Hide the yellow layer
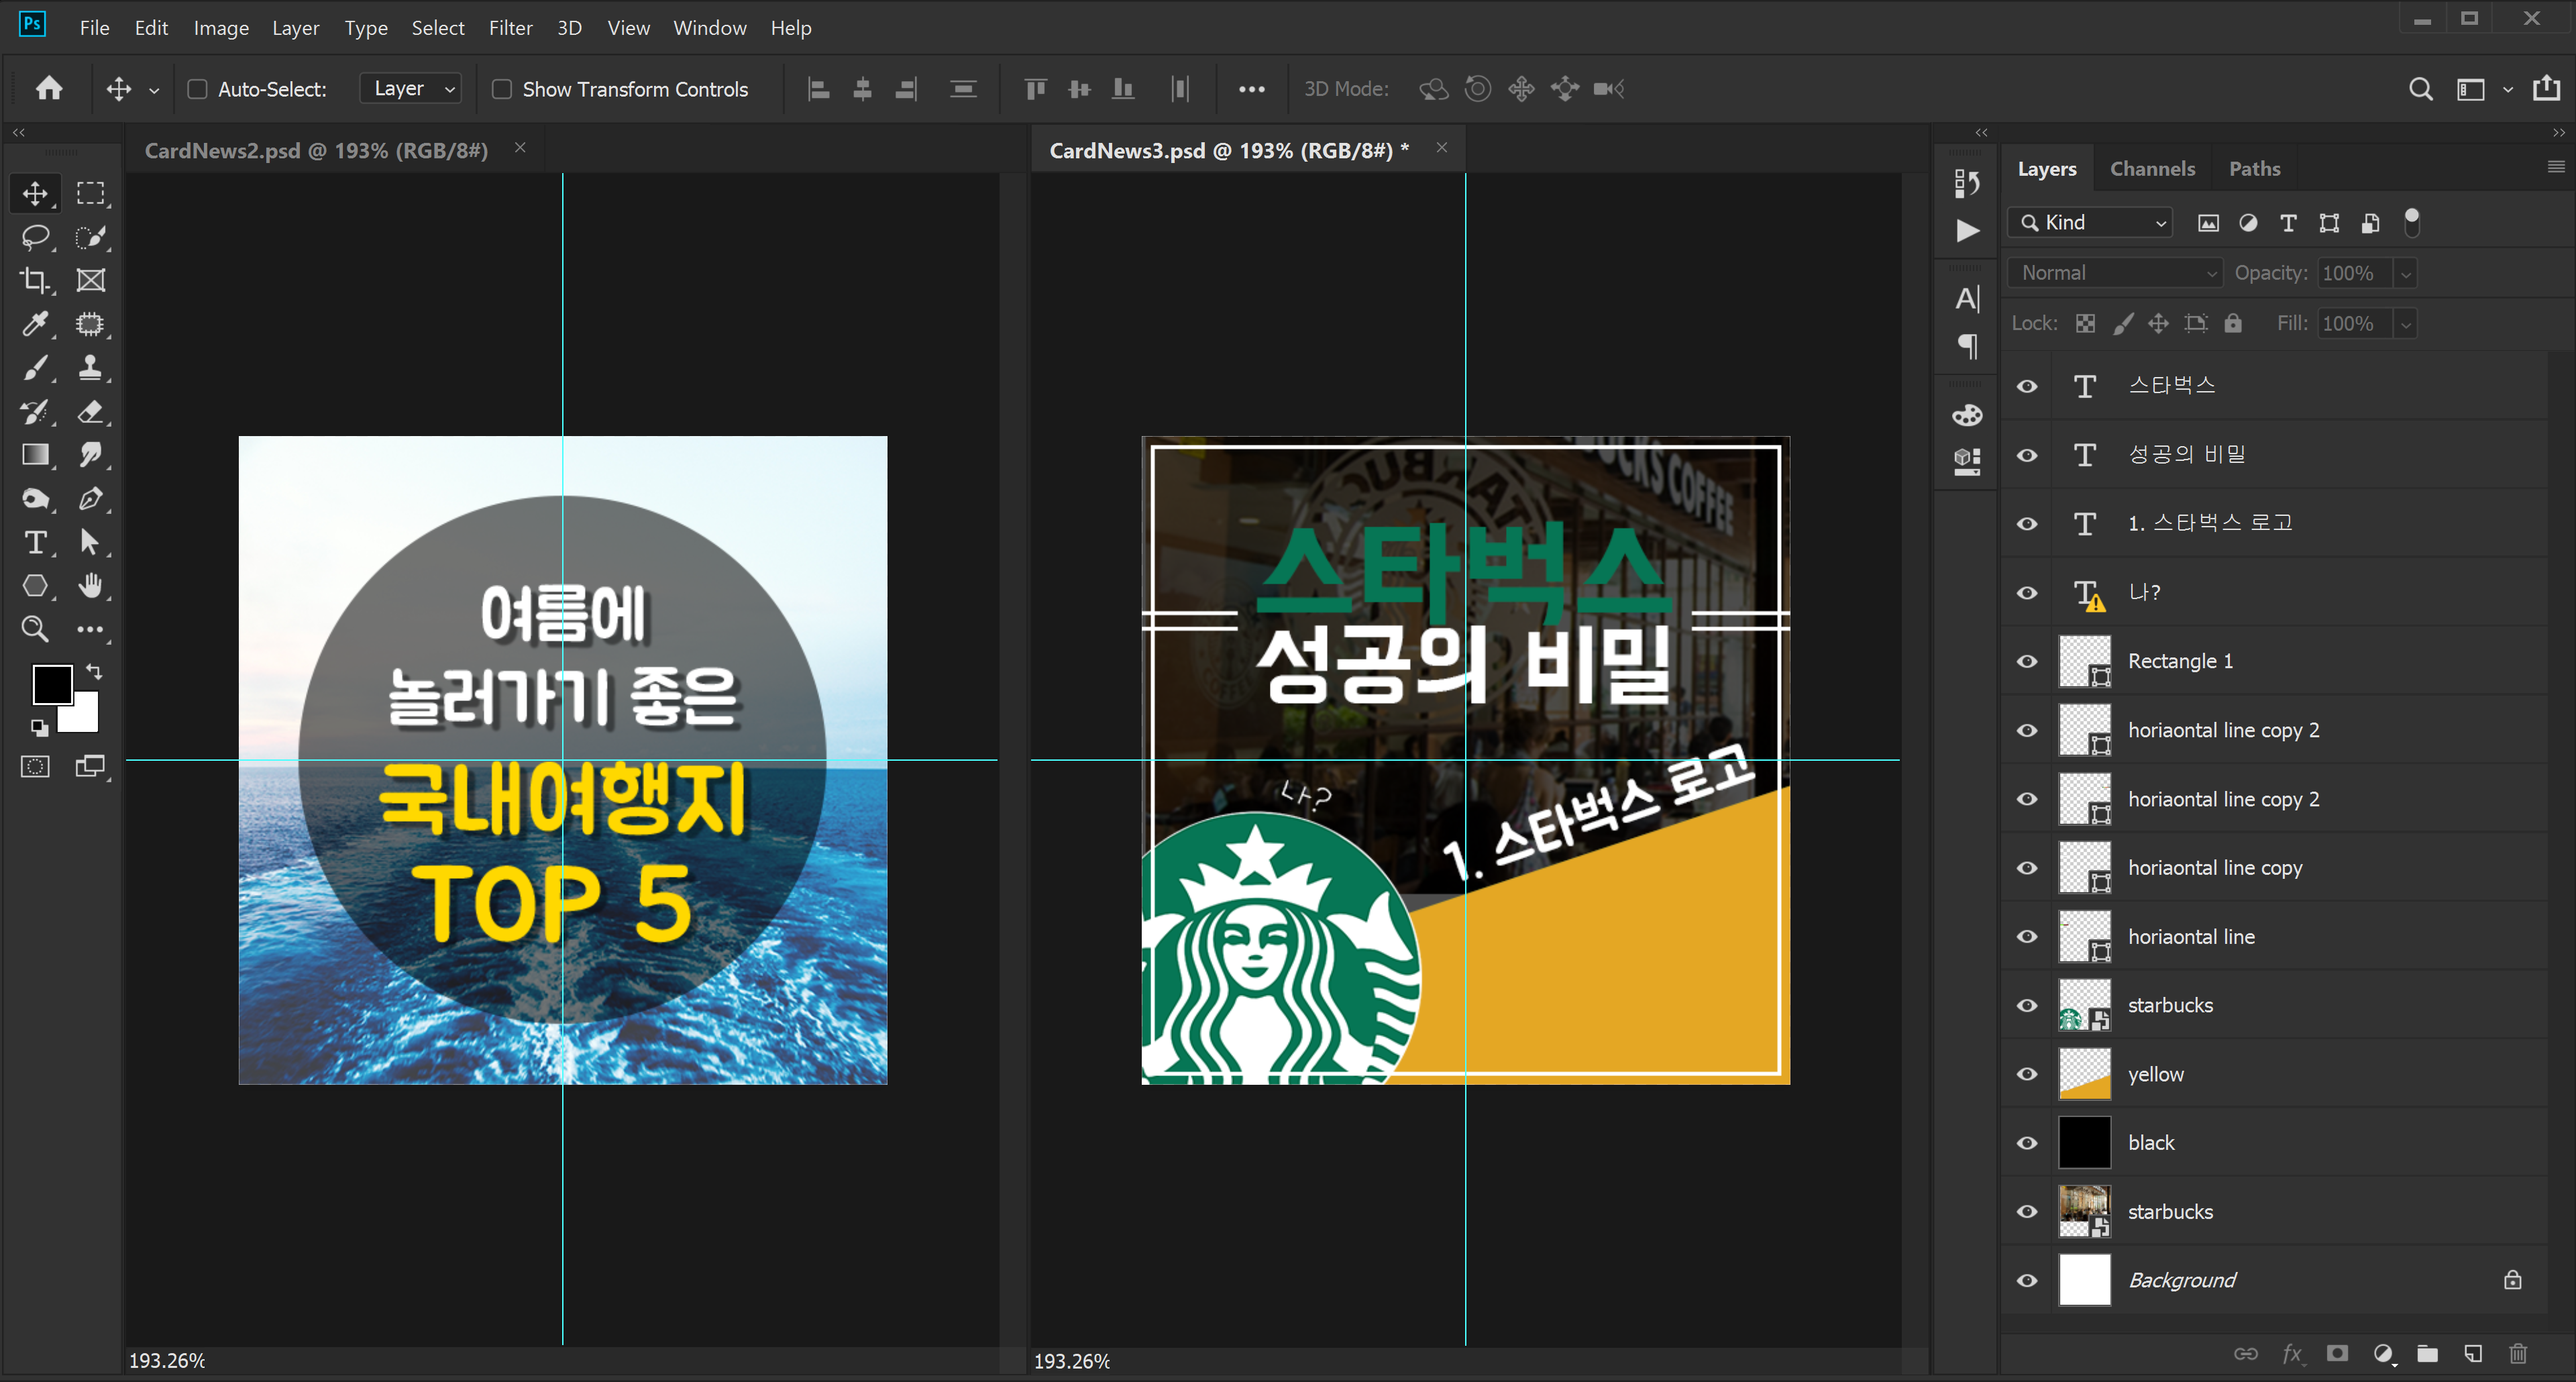Viewport: 2576px width, 1382px height. click(x=2027, y=1074)
